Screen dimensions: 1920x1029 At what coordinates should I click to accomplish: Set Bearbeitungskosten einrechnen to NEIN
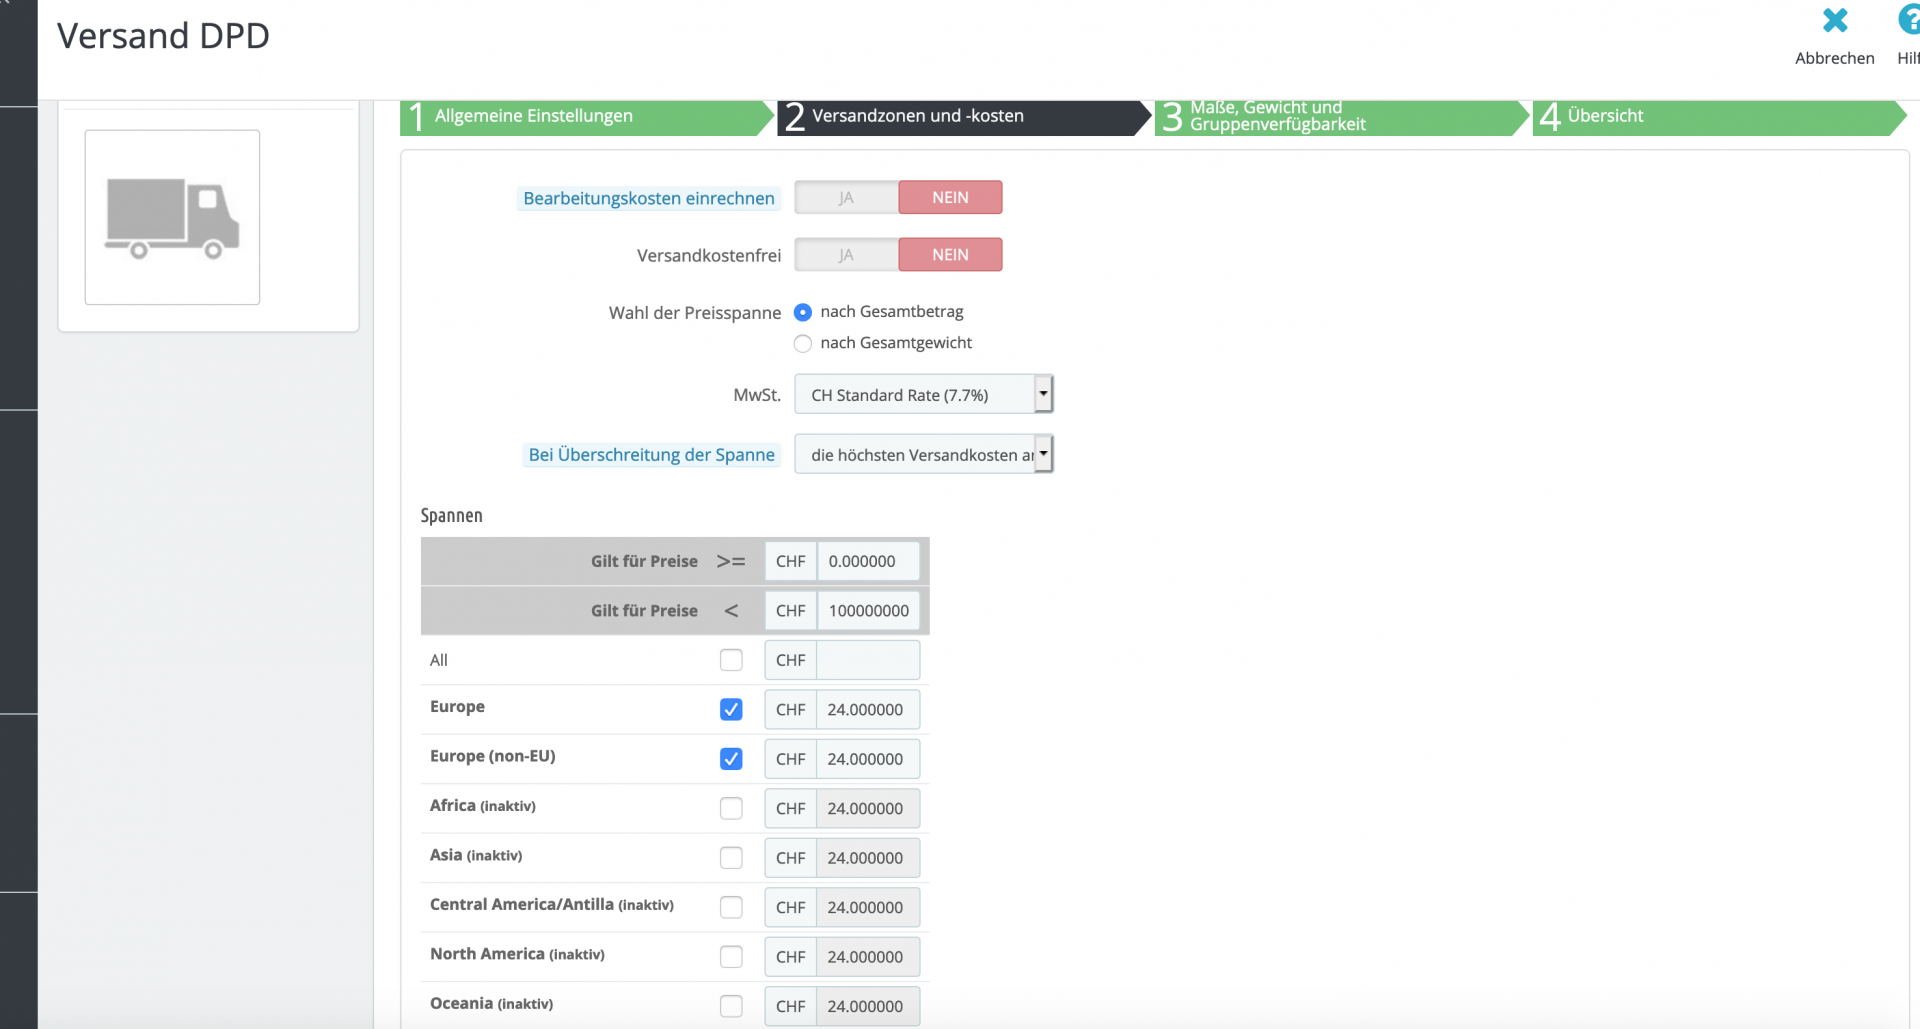click(950, 198)
